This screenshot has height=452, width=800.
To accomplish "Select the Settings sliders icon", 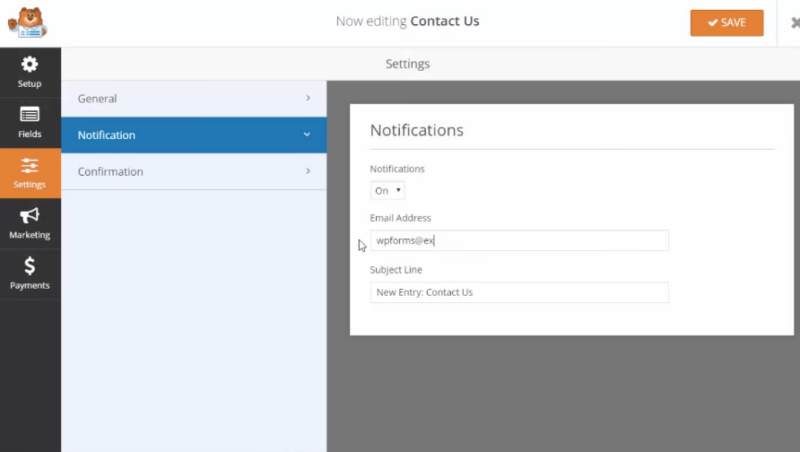I will pos(30,166).
